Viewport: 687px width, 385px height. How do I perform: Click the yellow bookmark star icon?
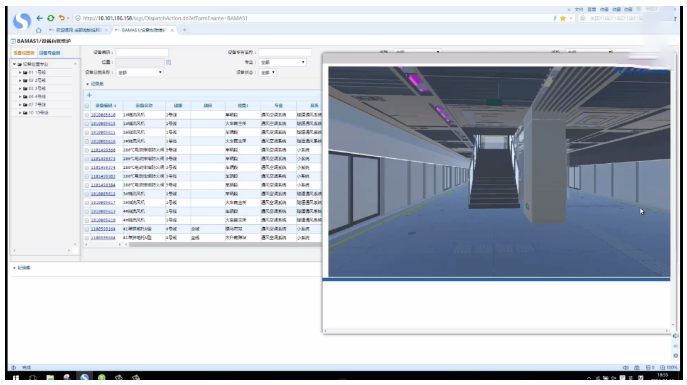pos(563,18)
